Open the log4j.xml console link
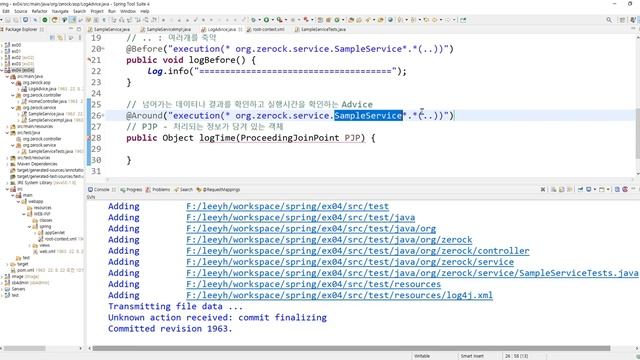 tap(339, 296)
